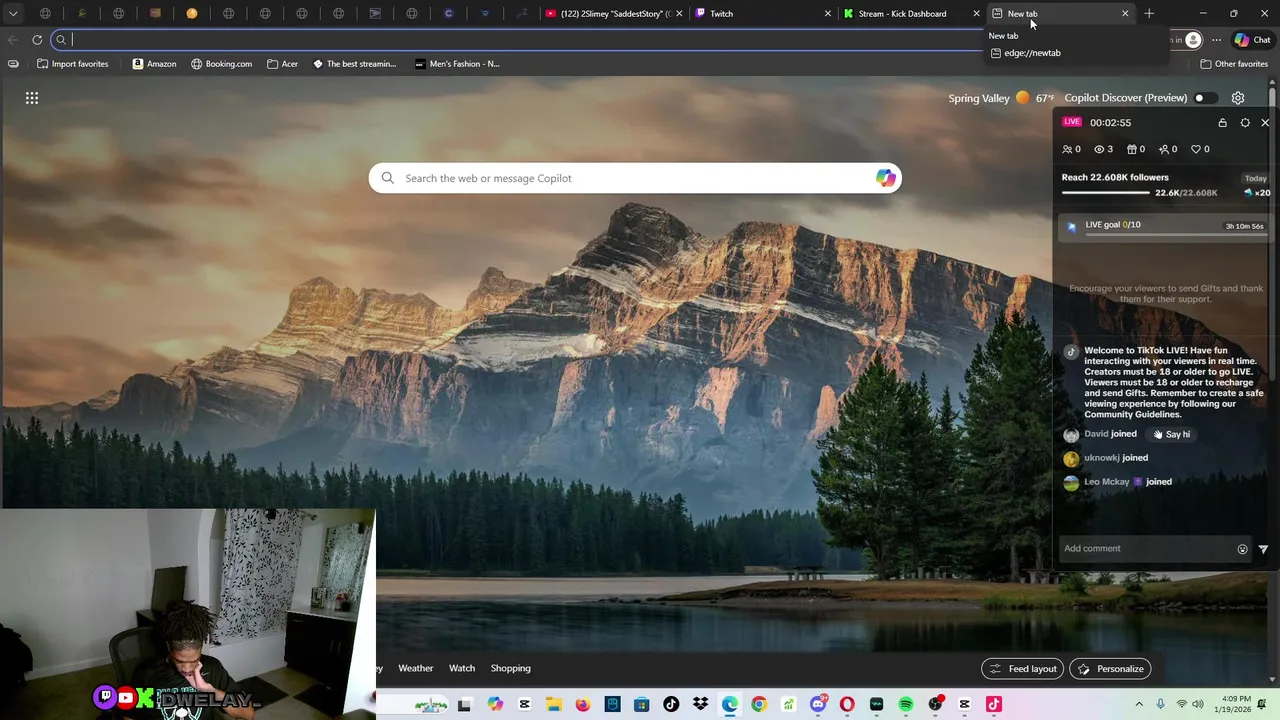The image size is (1280, 720).
Task: Click the Copilot icon in search box
Action: coord(885,178)
